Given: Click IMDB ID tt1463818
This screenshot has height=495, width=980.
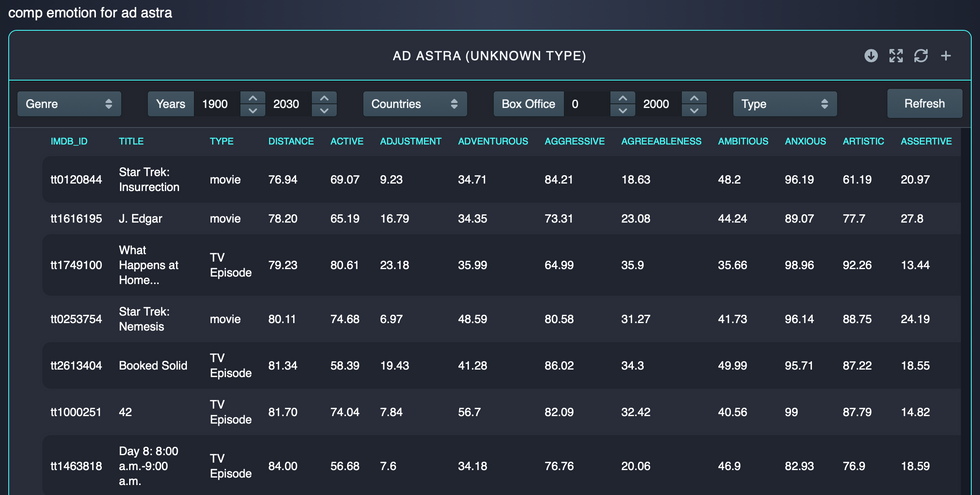Looking at the screenshot, I should [x=76, y=466].
